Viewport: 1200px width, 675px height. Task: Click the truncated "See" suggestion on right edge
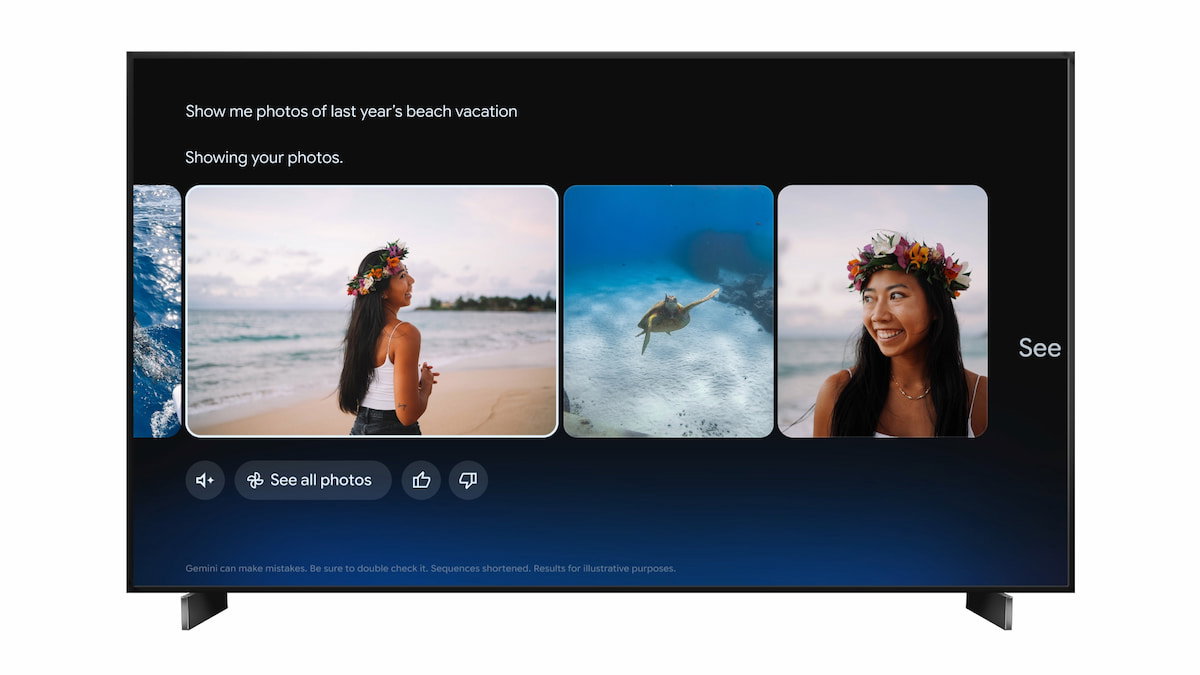coord(1040,348)
